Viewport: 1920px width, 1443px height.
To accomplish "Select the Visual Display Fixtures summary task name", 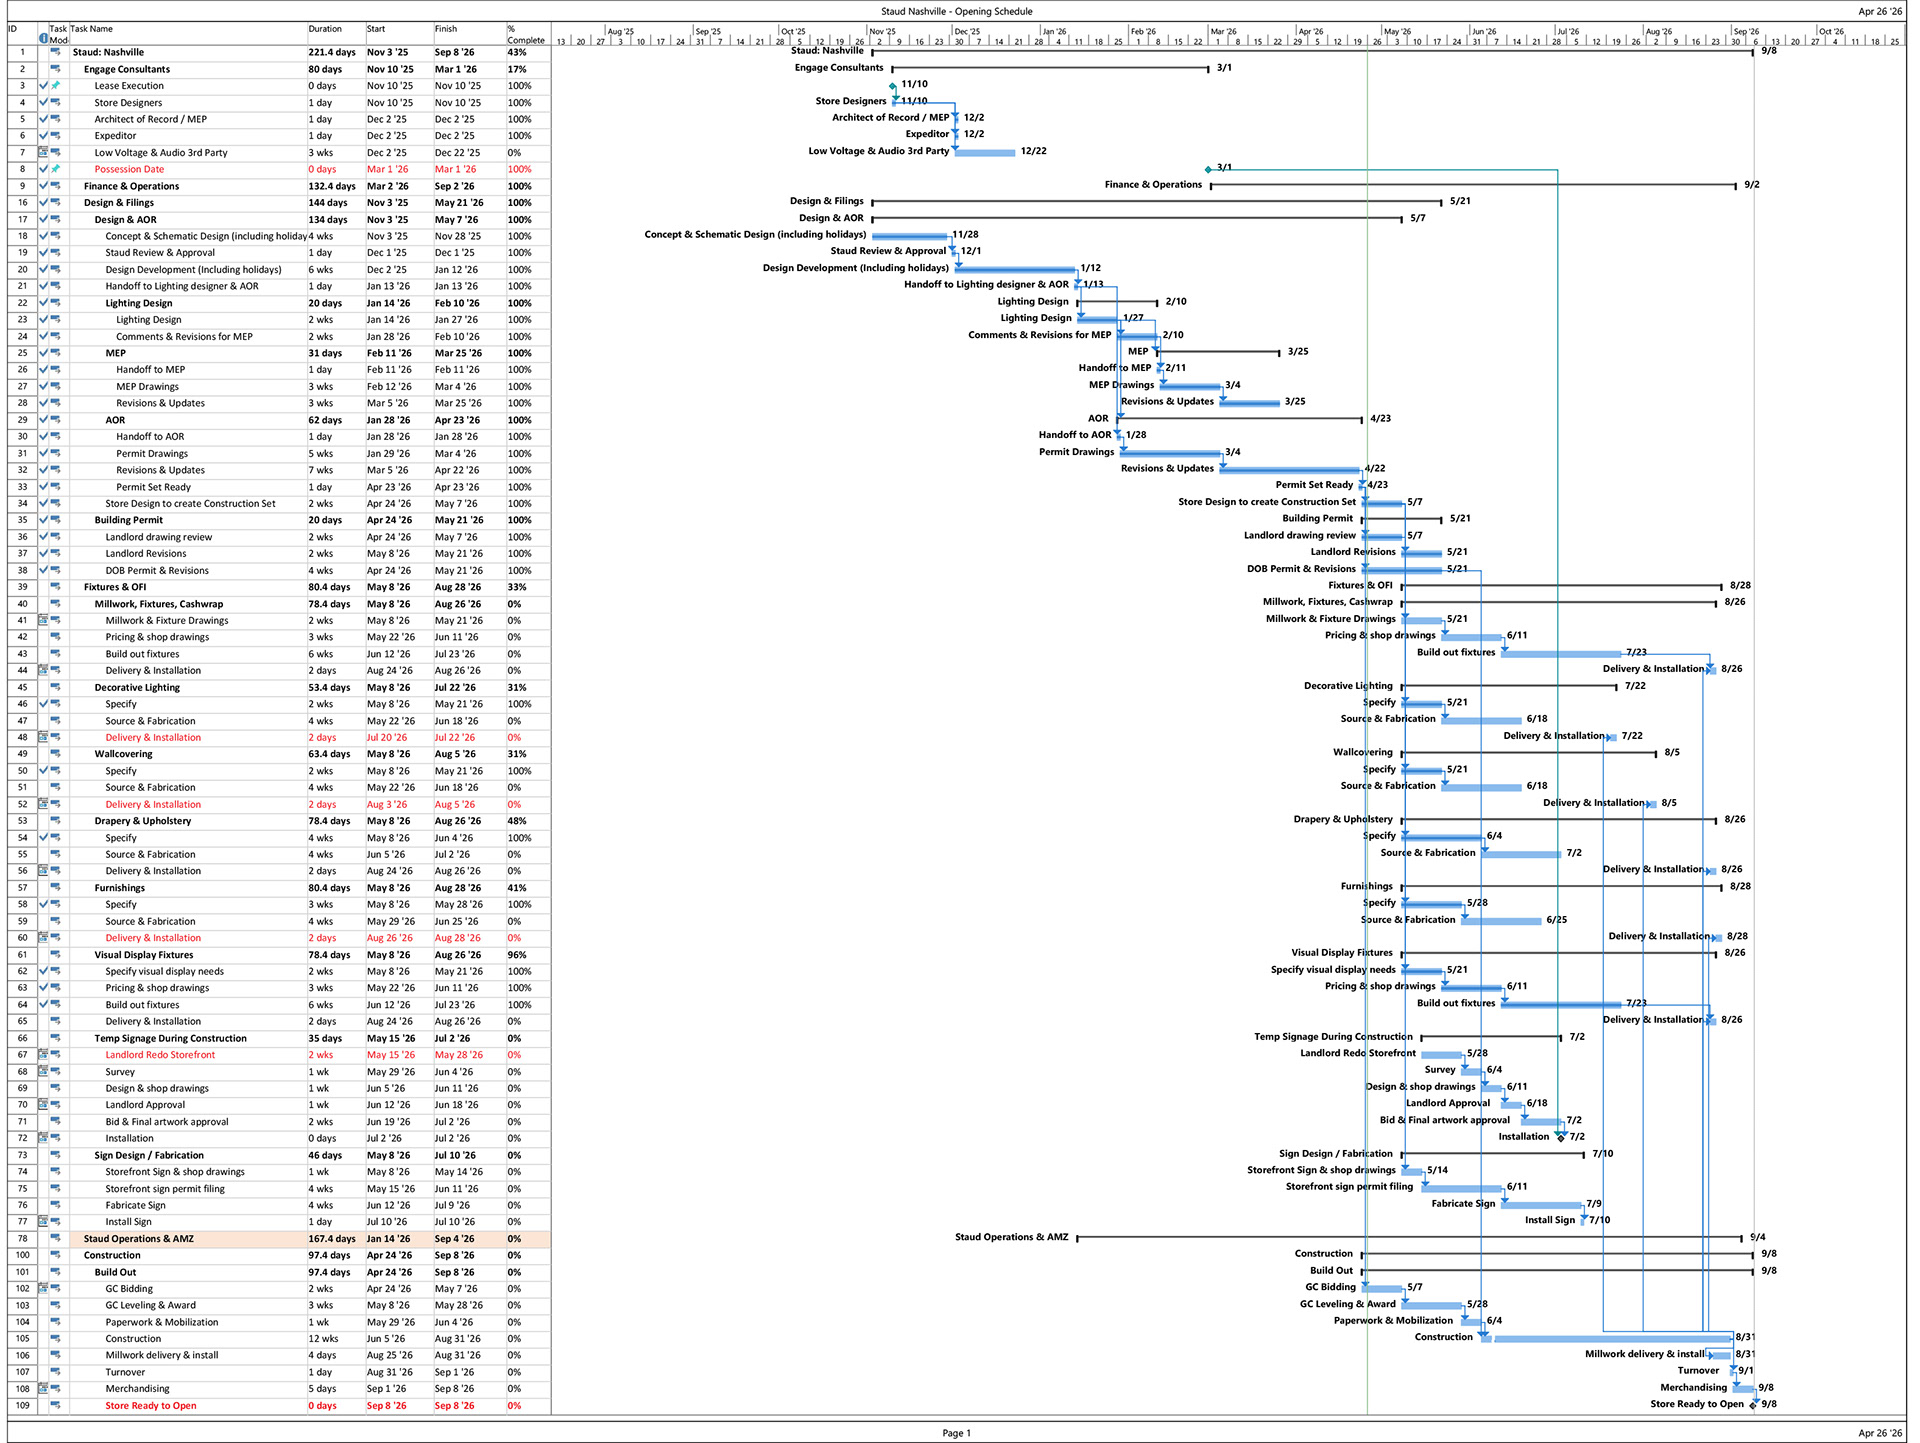I will [144, 954].
